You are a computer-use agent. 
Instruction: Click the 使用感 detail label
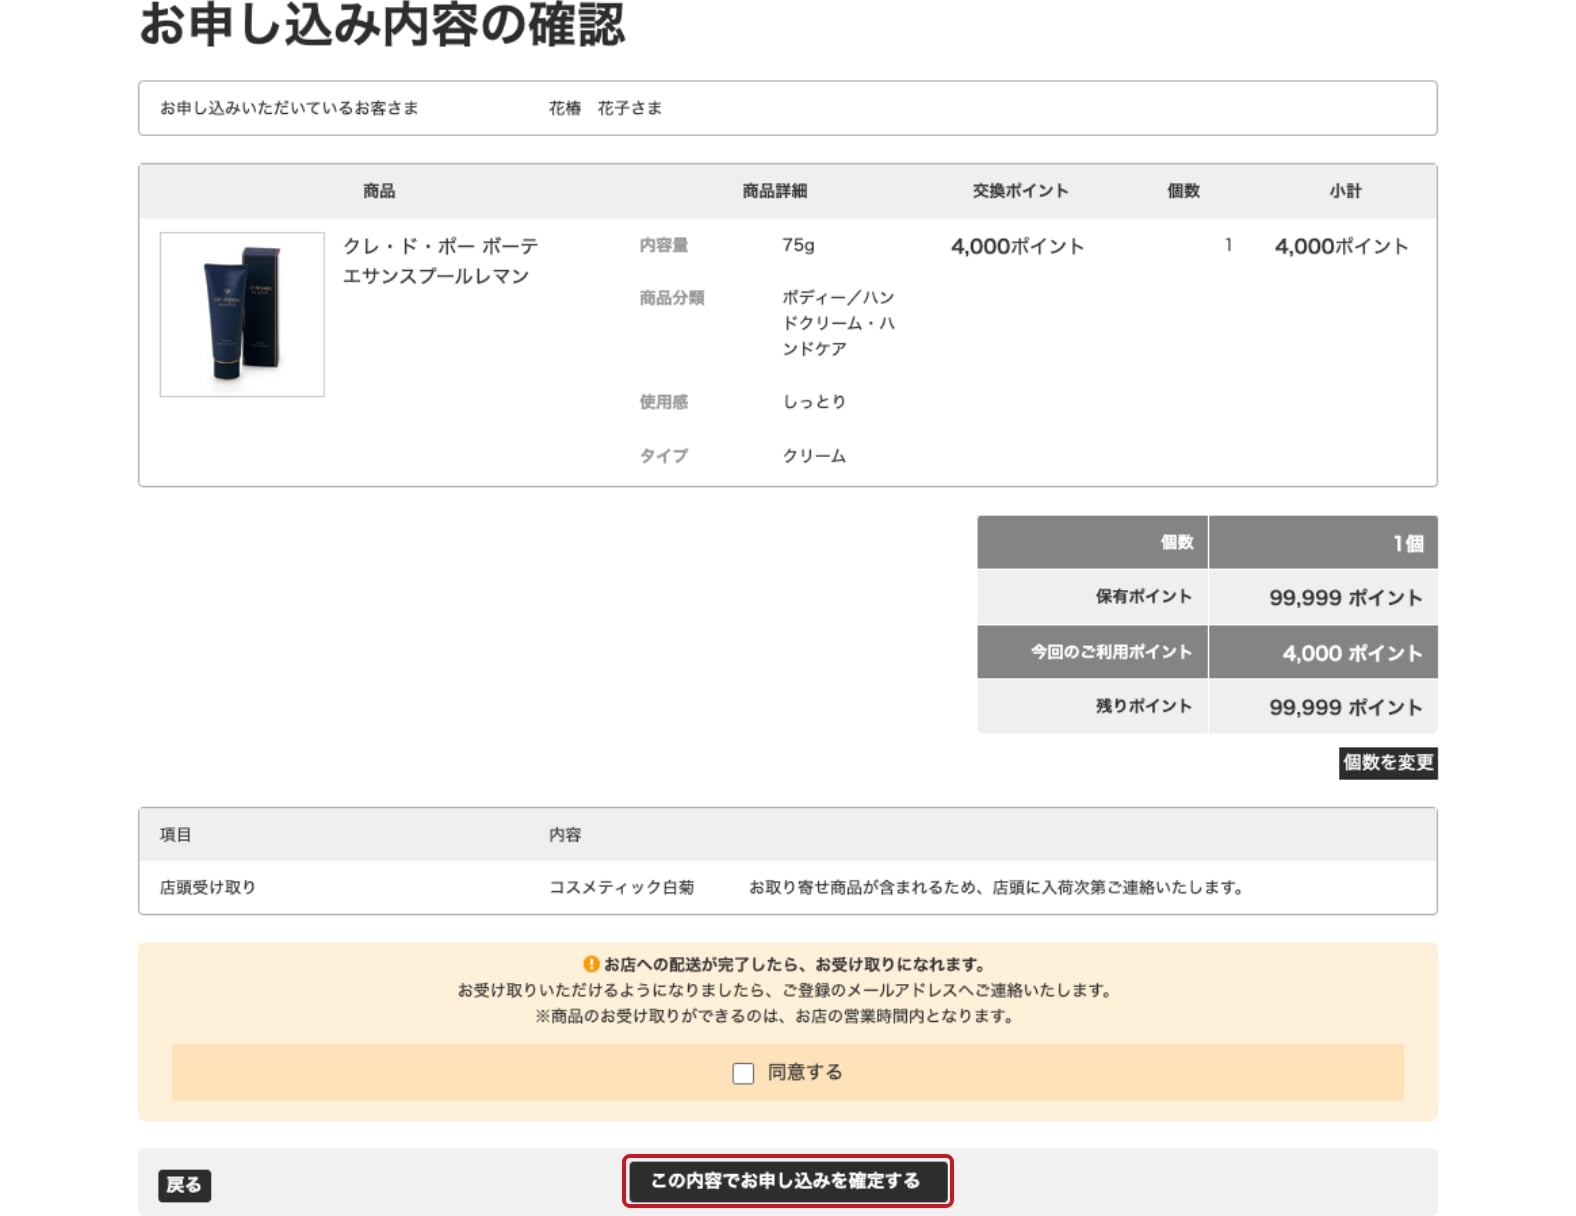pyautogui.click(x=663, y=402)
